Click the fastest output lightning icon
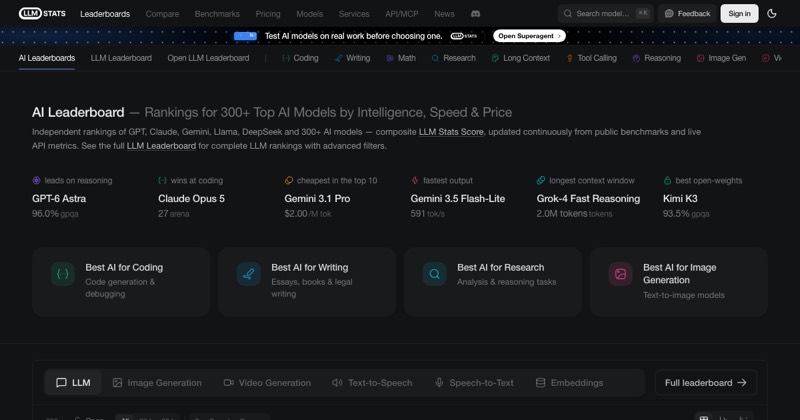Screen dimensions: 800x420 [x=415, y=180]
